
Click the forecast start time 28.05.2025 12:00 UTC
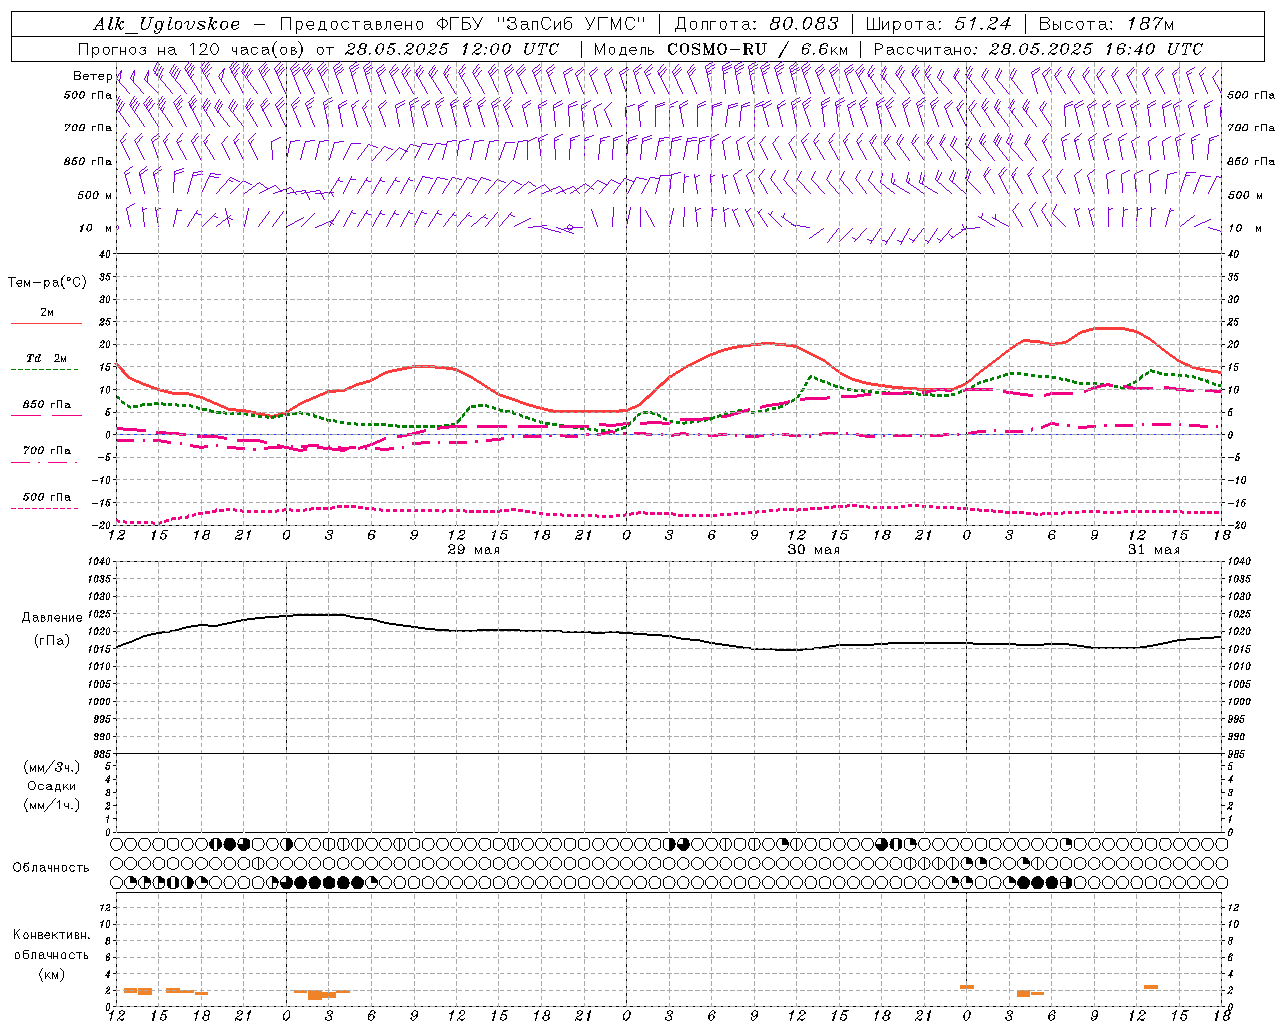point(452,49)
